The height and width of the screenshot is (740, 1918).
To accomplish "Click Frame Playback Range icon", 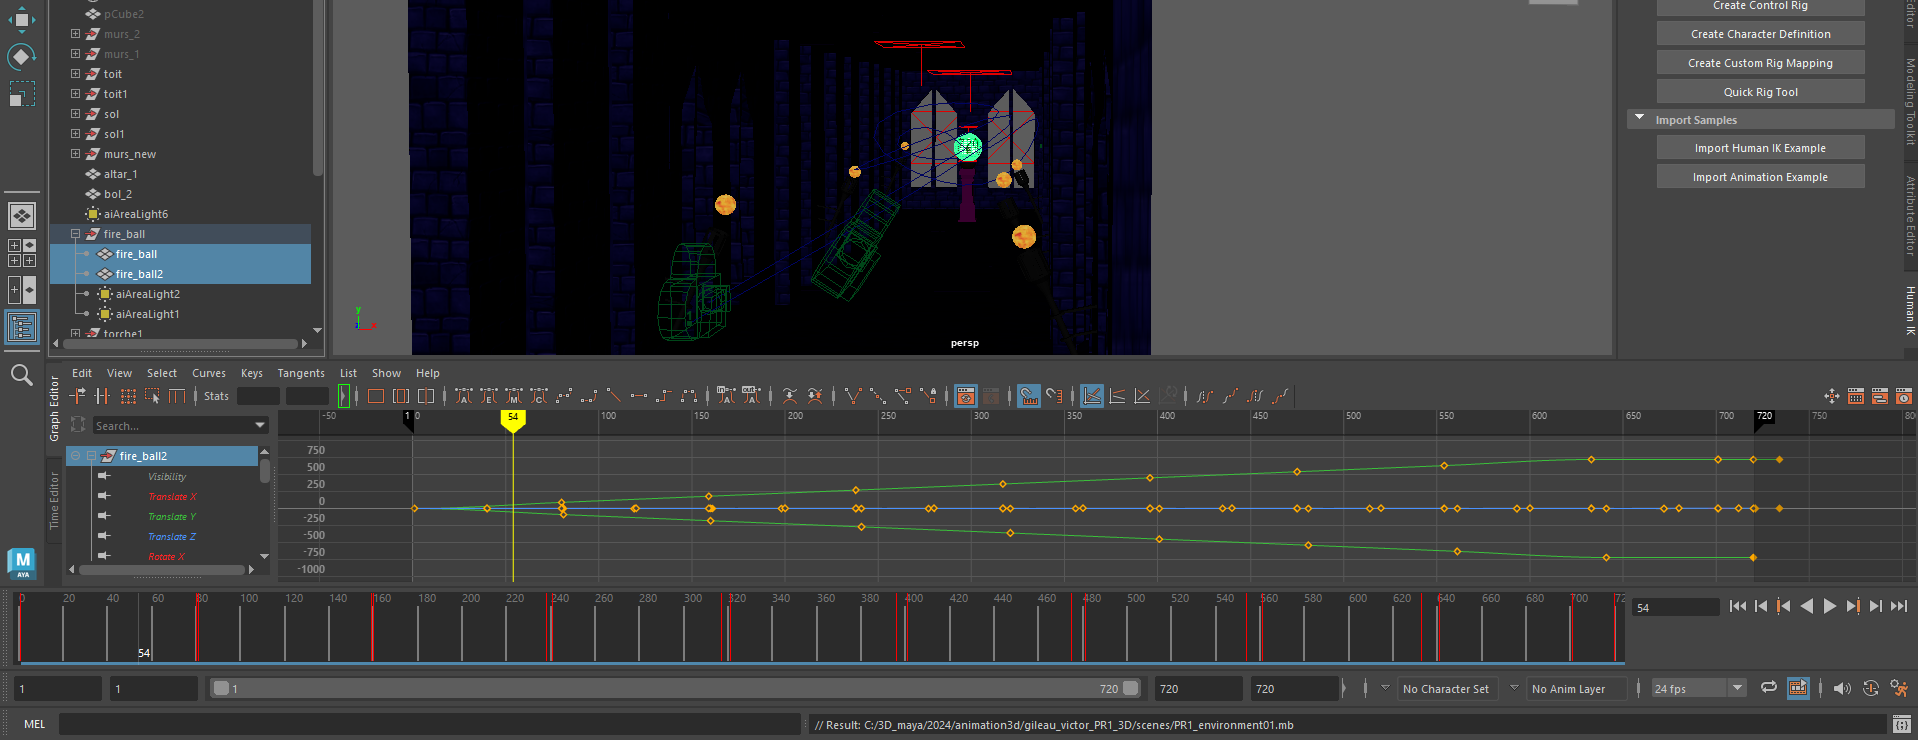I will pyautogui.click(x=400, y=396).
